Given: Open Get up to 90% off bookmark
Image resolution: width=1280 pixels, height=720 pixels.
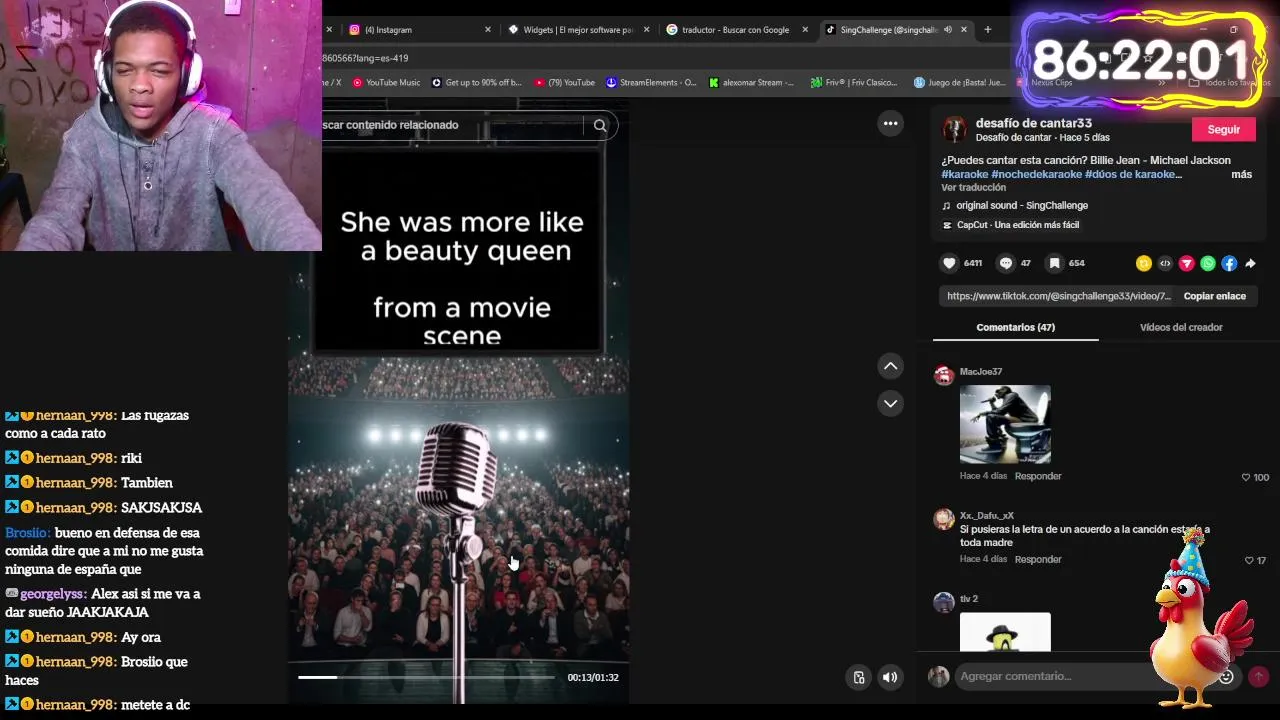Looking at the screenshot, I should tap(477, 82).
